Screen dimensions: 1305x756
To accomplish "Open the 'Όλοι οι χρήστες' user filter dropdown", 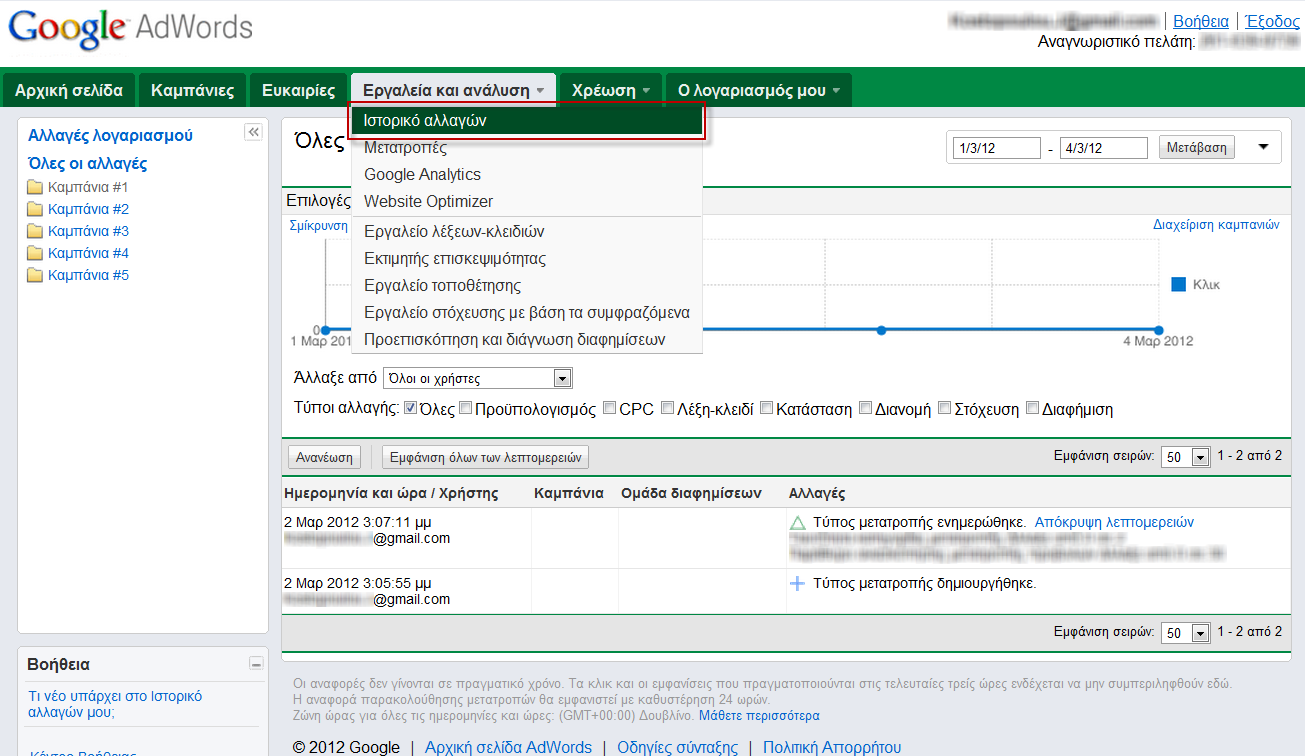I will click(478, 379).
